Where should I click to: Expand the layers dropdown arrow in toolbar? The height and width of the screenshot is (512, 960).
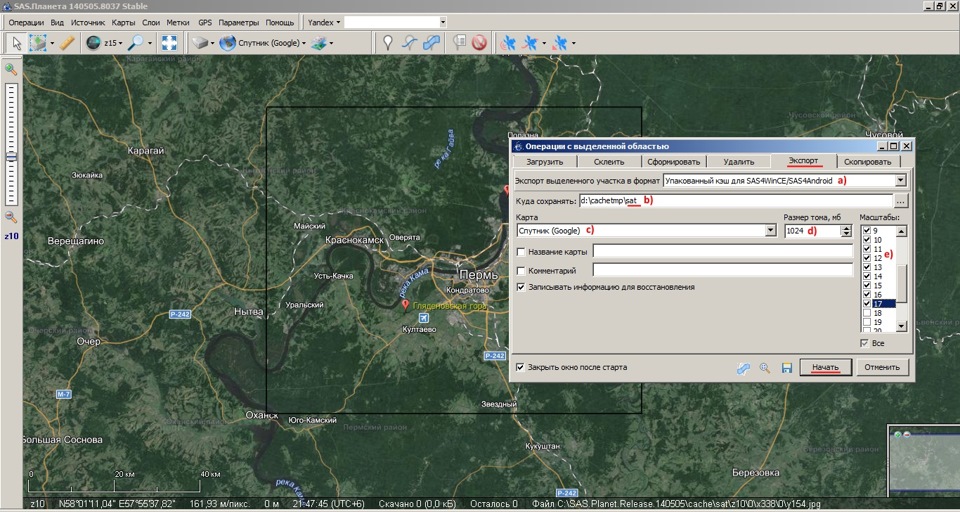tap(331, 43)
